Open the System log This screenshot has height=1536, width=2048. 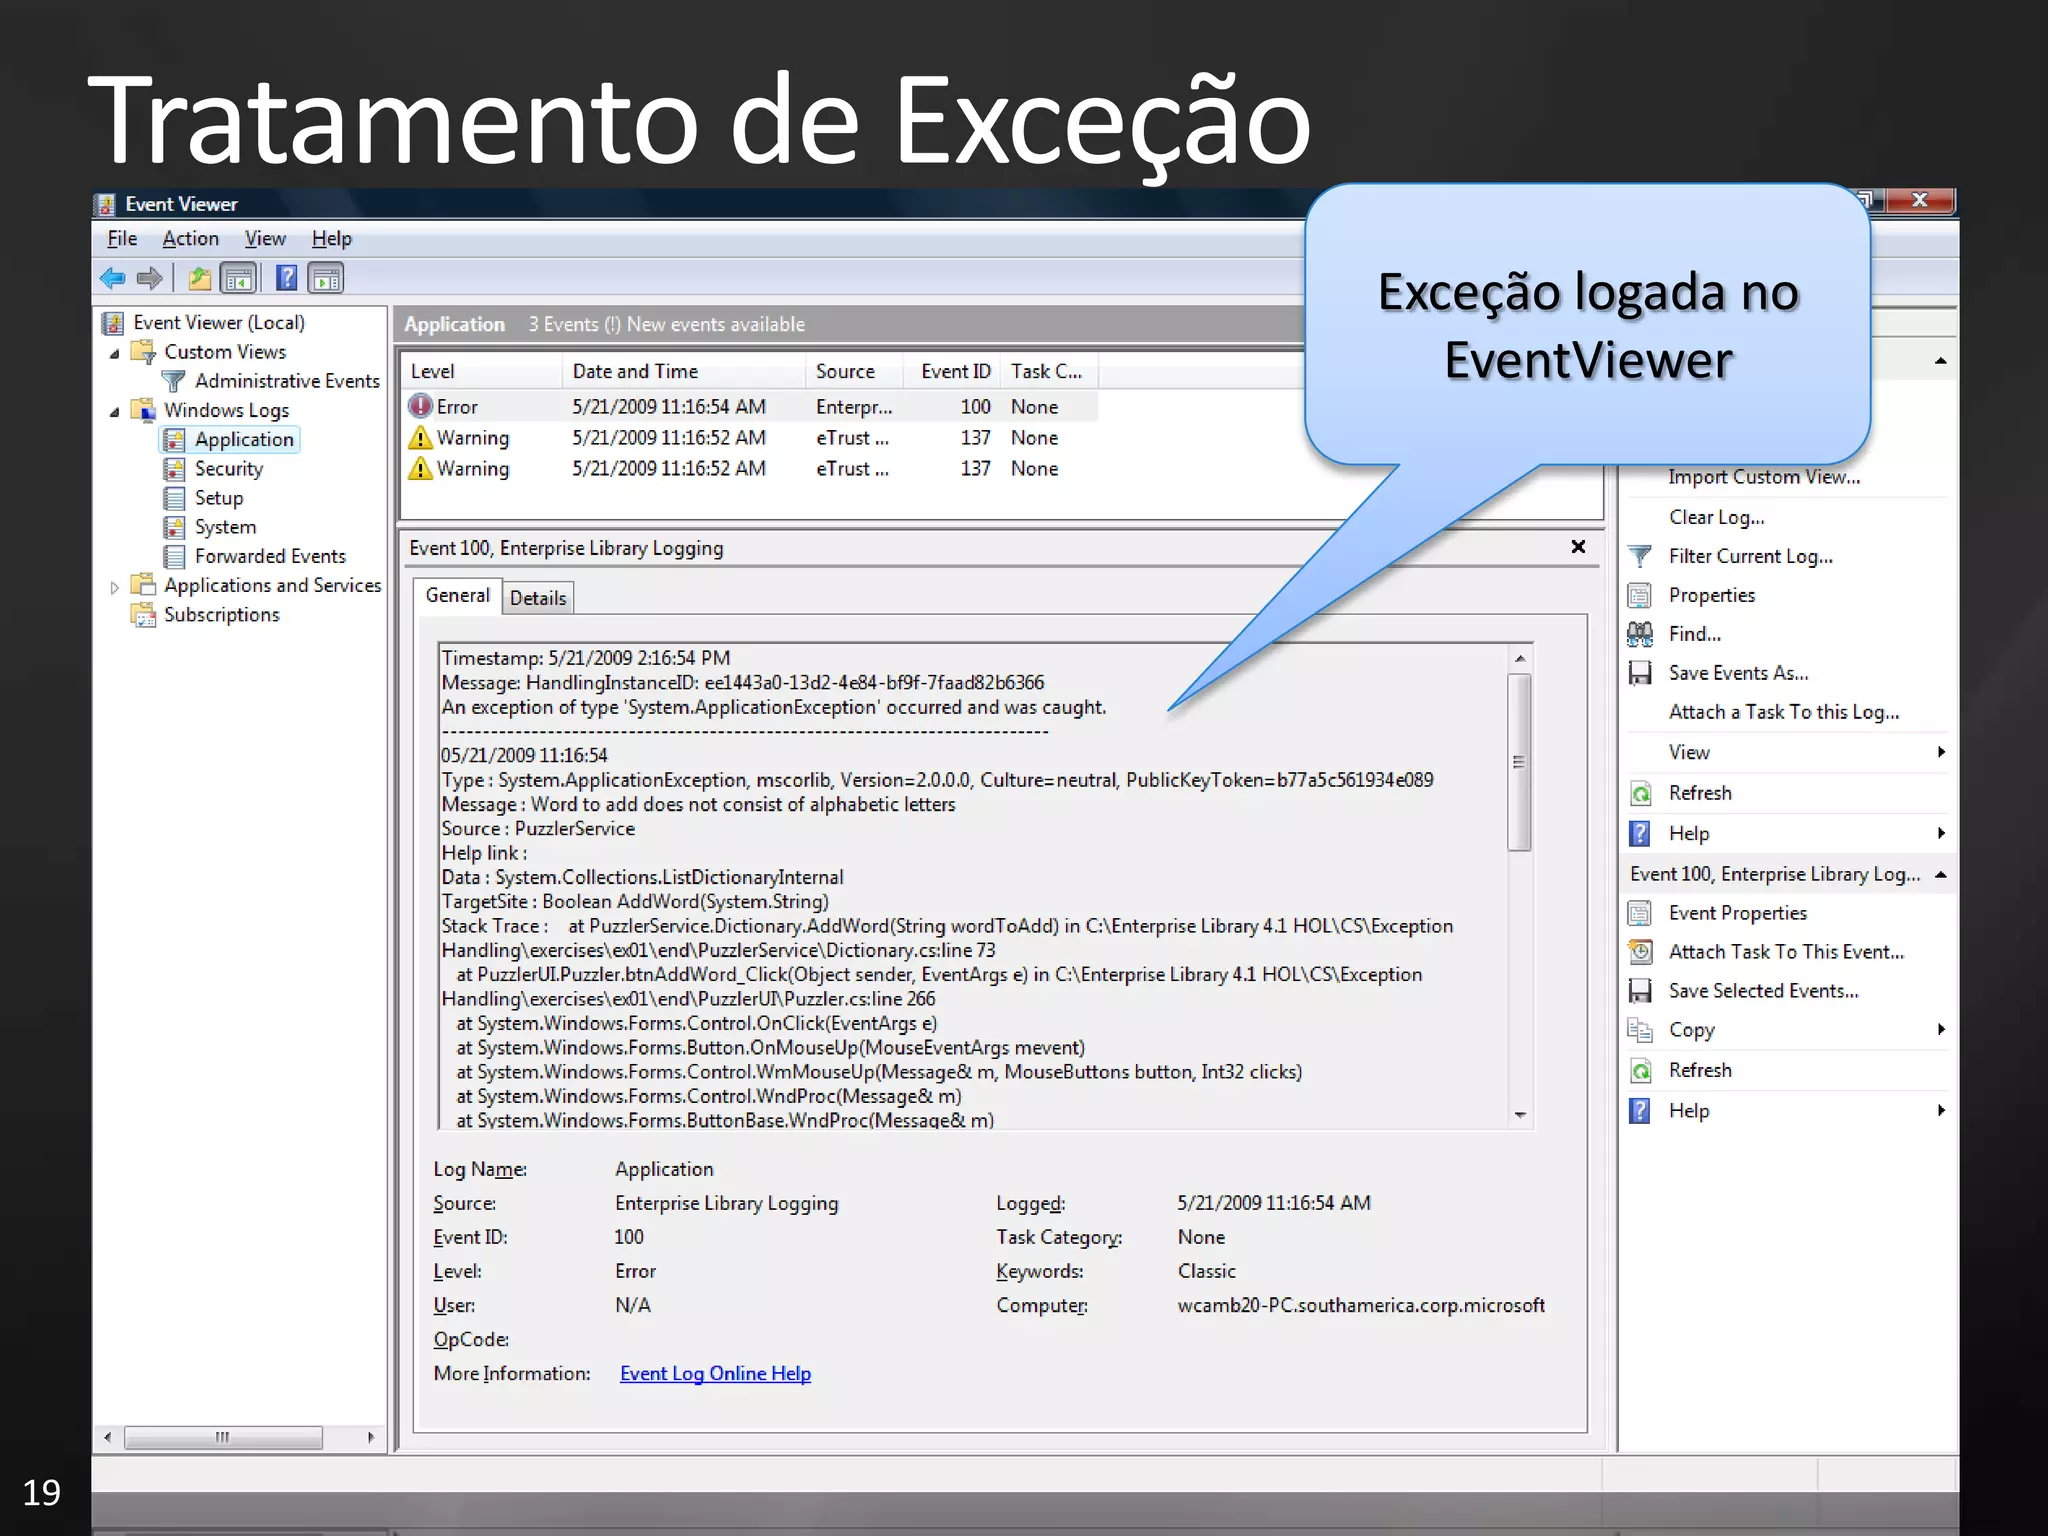(x=225, y=527)
